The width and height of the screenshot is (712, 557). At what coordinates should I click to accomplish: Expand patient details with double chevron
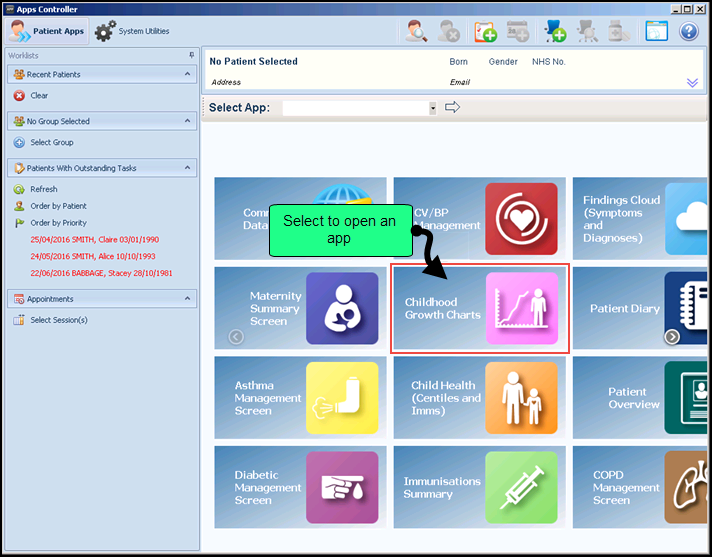[x=692, y=83]
